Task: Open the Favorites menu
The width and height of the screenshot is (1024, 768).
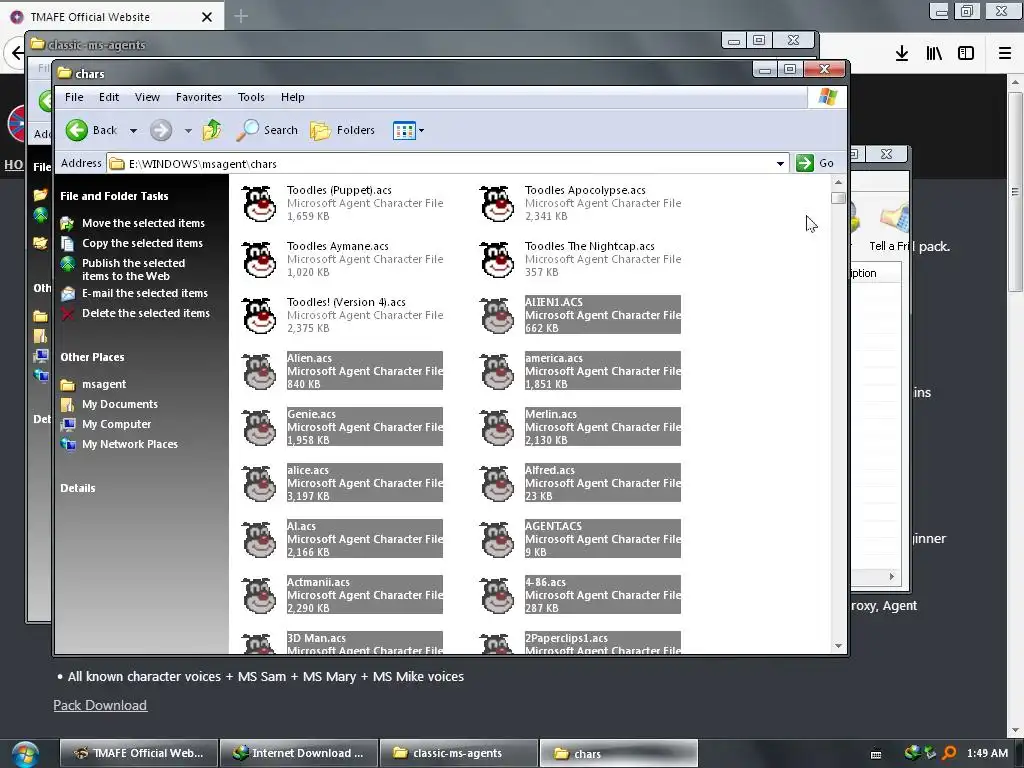Action: (199, 97)
